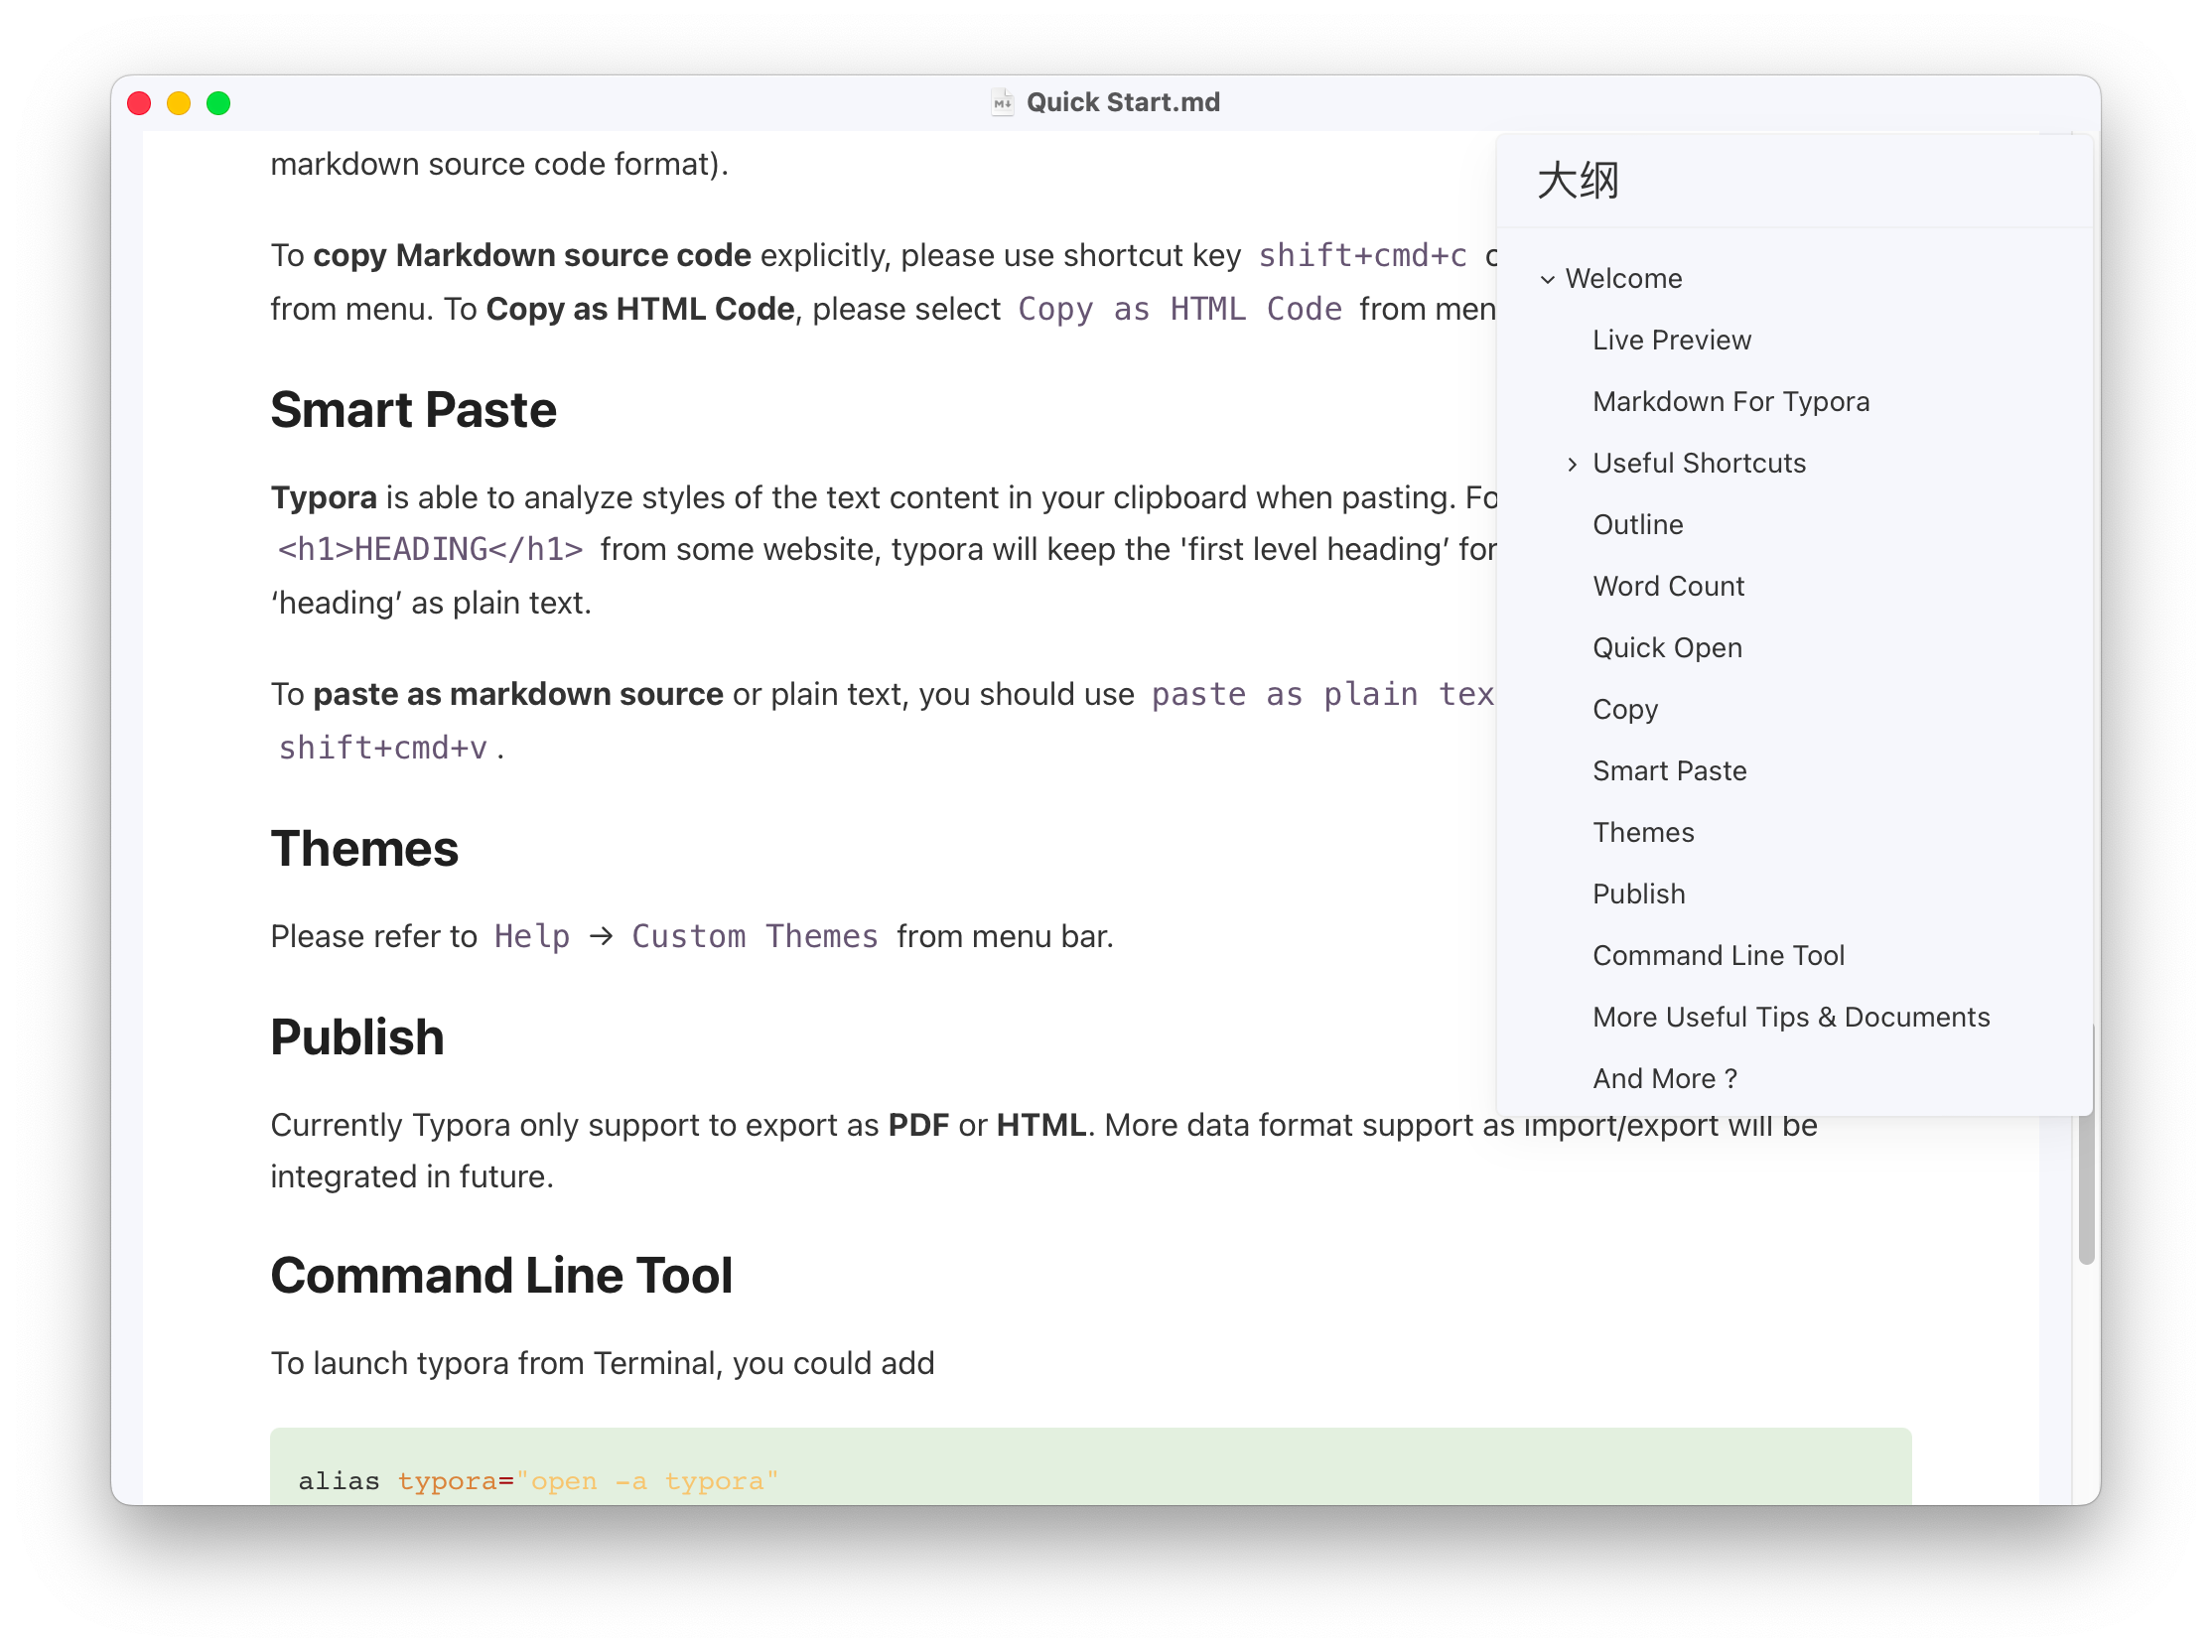Jump to And More ? outline item
Viewport: 2212px width, 1652px height.
(1664, 1078)
